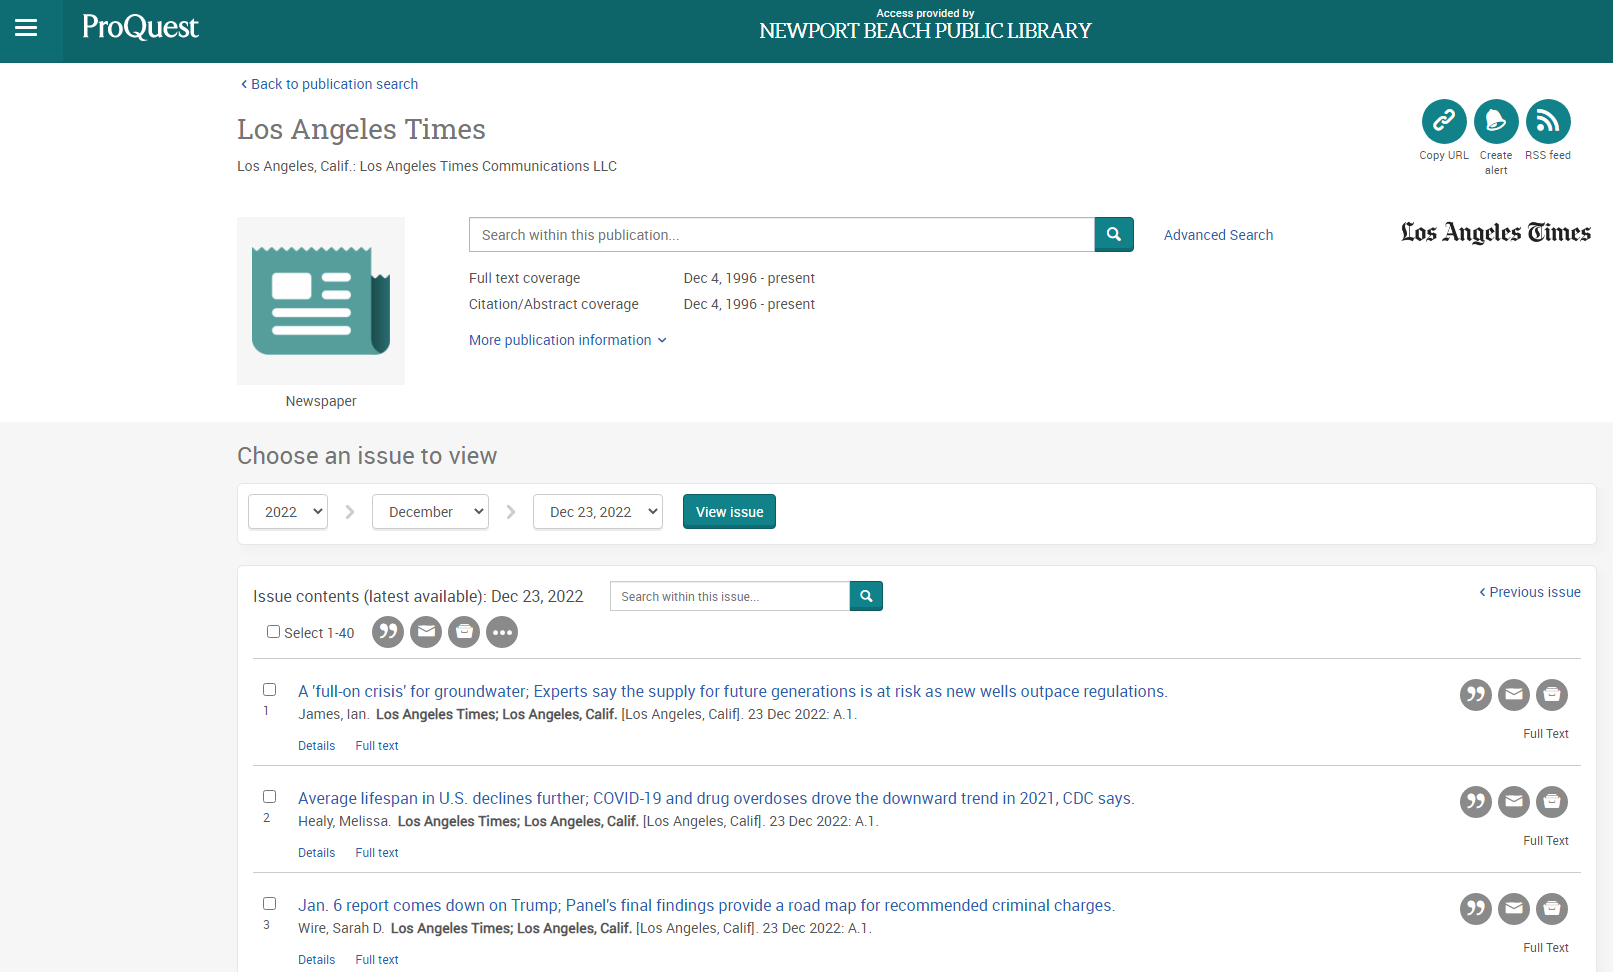Open Details for Jan. 6 report article
This screenshot has width=1613, height=972.
click(317, 960)
